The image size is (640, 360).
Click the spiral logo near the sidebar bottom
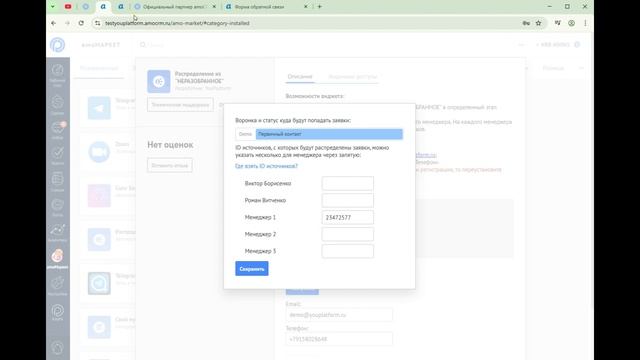tap(58, 312)
